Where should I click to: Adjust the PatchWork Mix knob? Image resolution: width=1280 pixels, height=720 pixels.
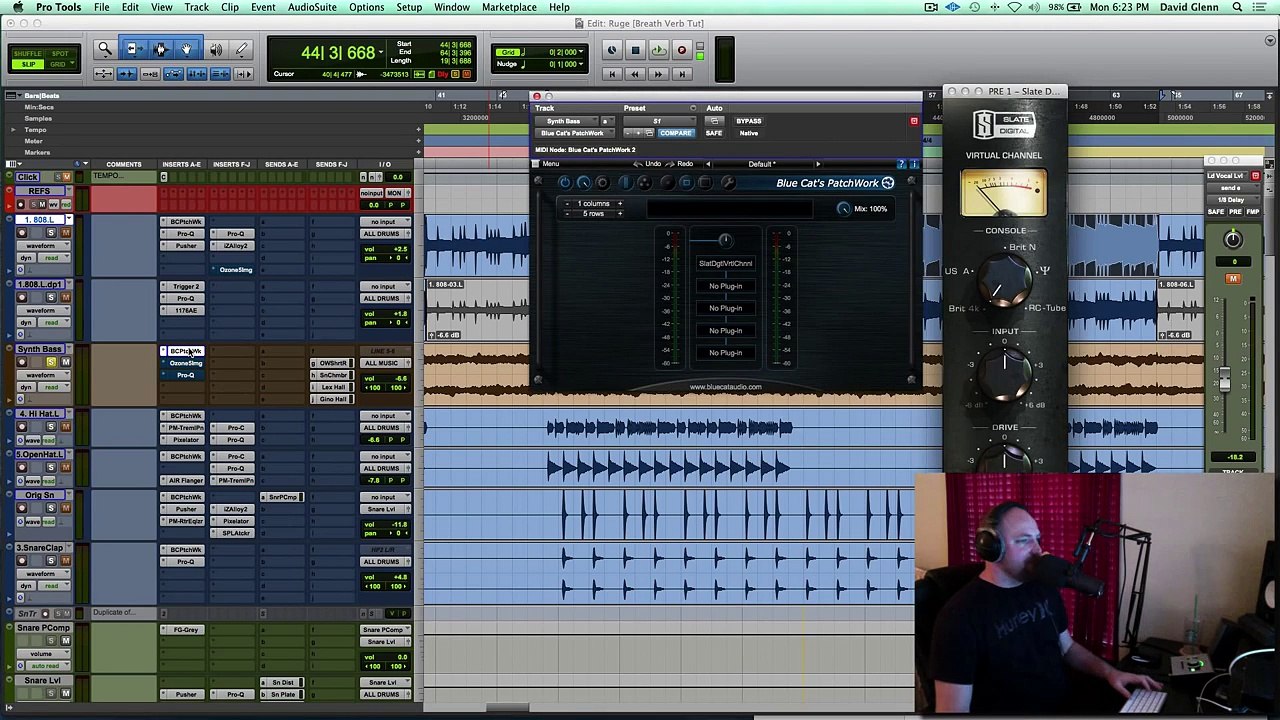(843, 208)
